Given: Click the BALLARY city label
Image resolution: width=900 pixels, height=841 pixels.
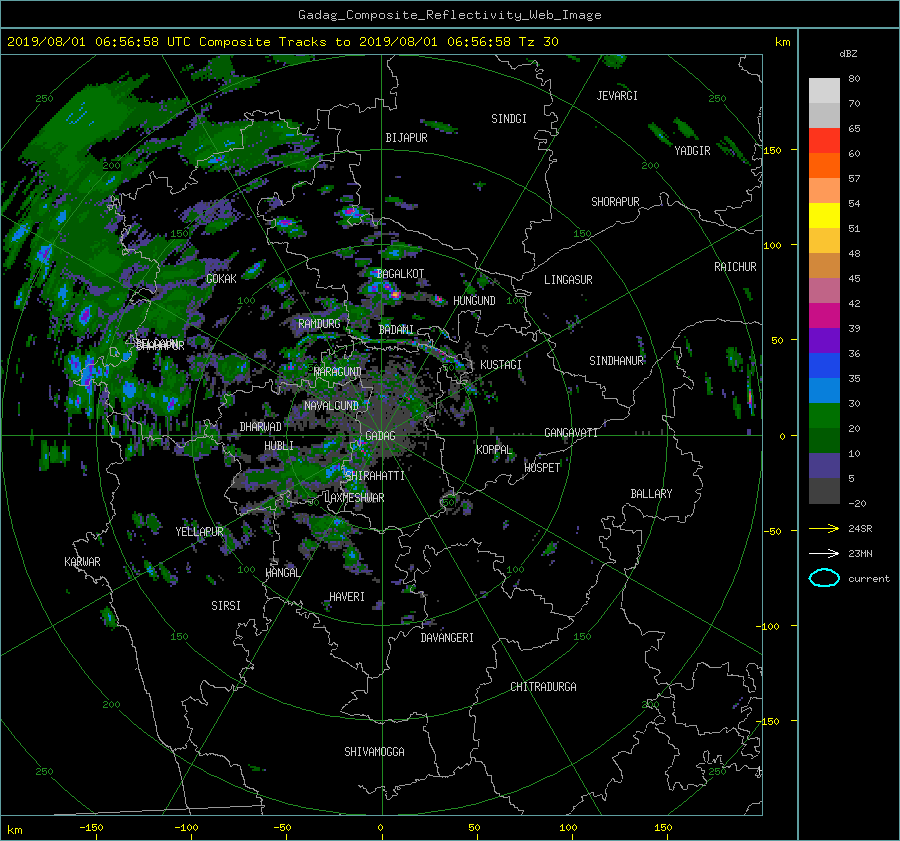Looking at the screenshot, I should coord(651,494).
